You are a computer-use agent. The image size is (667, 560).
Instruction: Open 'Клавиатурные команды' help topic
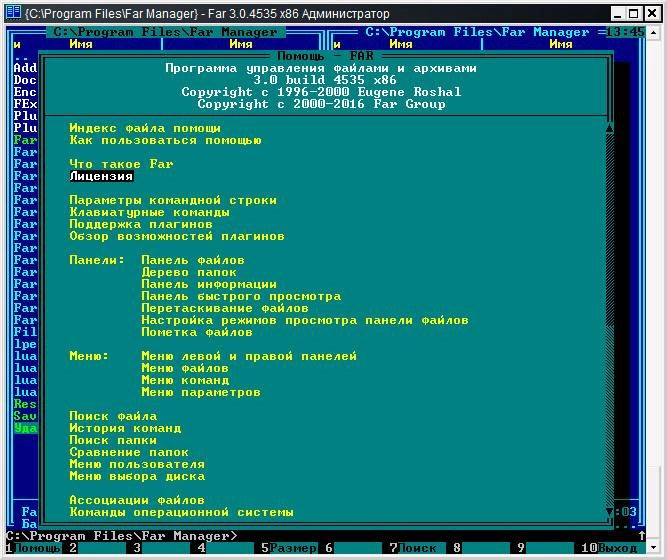pos(149,212)
